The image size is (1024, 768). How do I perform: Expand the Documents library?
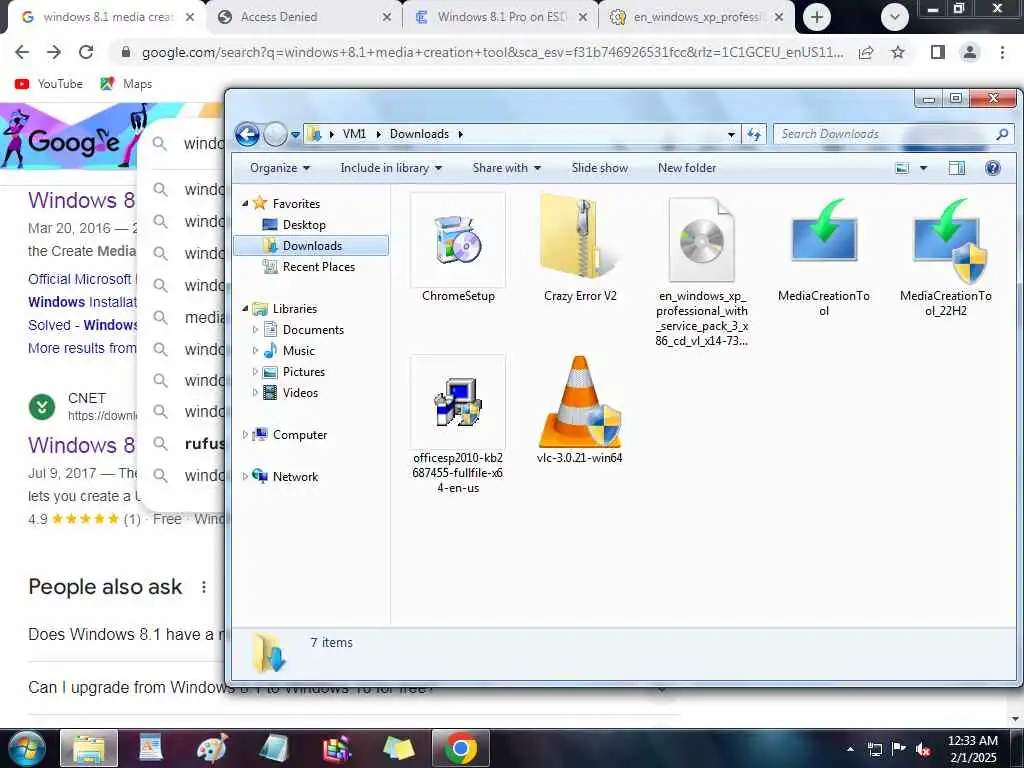pyautogui.click(x=255, y=330)
